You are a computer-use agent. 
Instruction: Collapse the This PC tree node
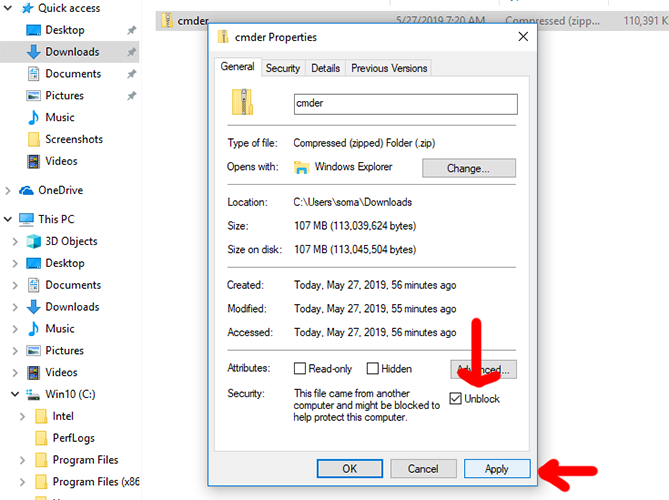tap(8, 219)
